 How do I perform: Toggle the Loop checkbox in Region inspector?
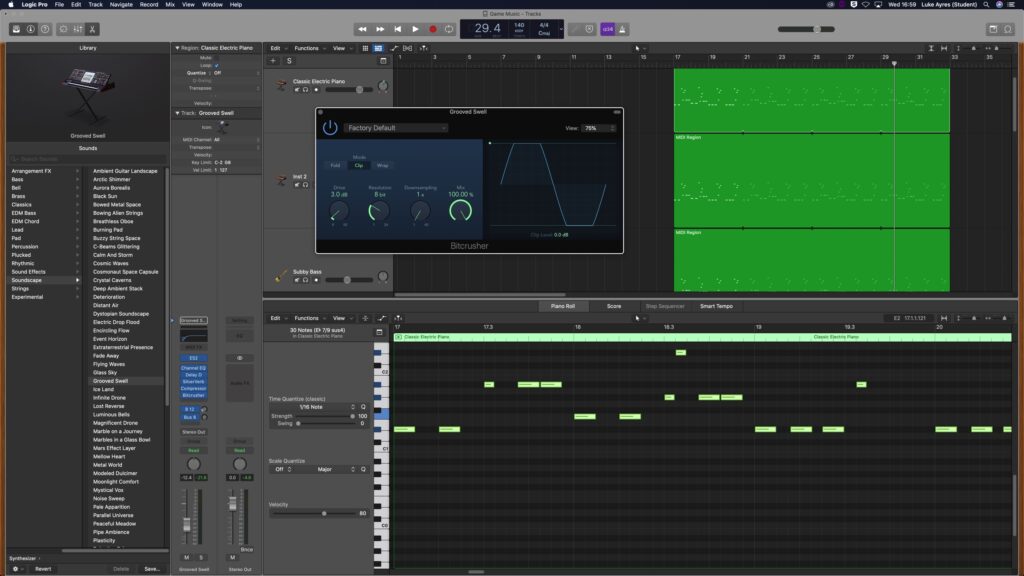[x=217, y=65]
